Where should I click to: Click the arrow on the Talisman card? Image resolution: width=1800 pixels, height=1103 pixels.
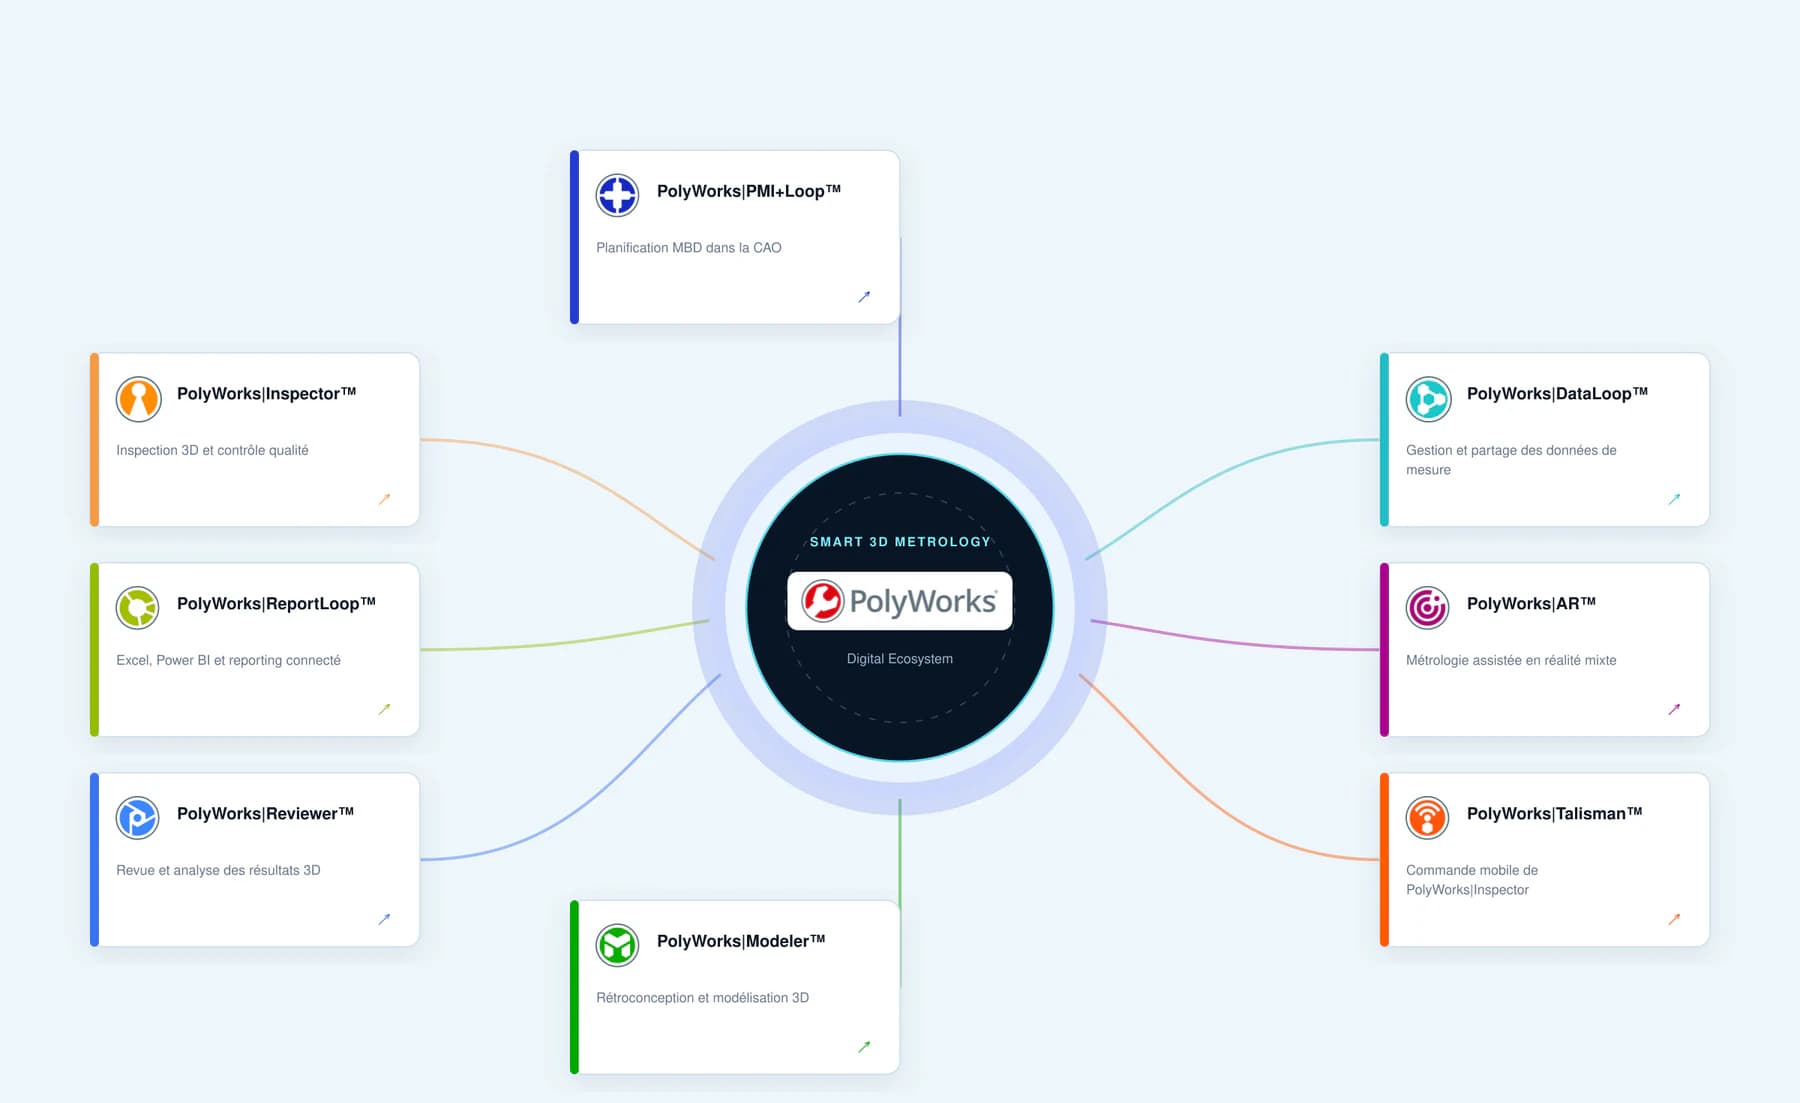(1674, 919)
